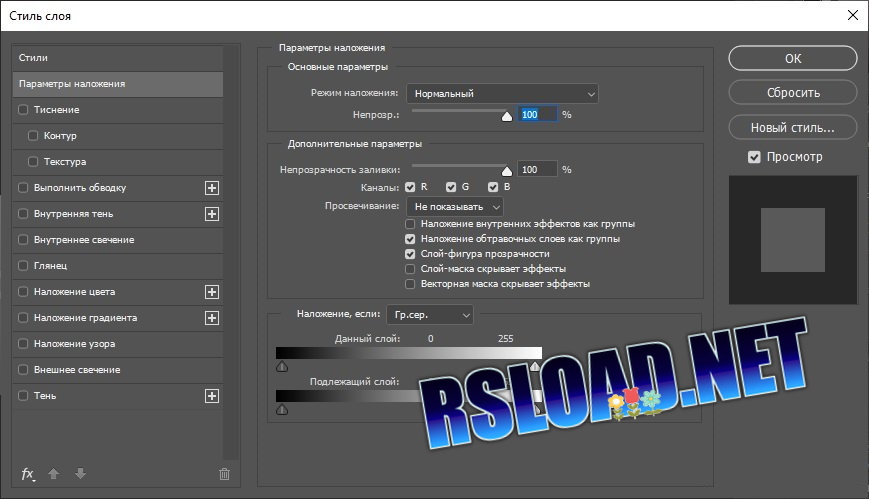
Task: Open Внутреннее свечение settings row
Action: coord(117,240)
